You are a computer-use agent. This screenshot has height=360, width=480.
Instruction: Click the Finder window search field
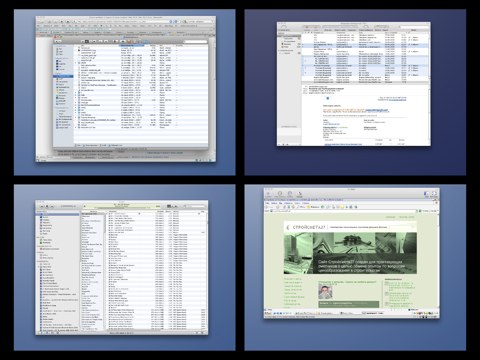(195, 42)
